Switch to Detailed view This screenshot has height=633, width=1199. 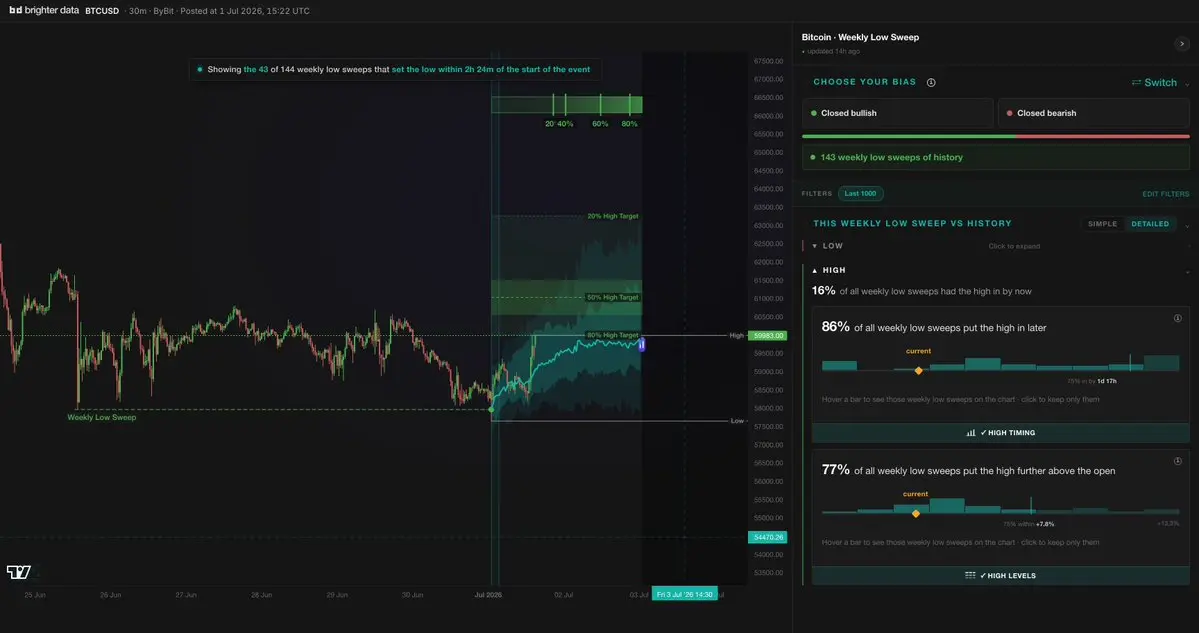[x=1150, y=224]
